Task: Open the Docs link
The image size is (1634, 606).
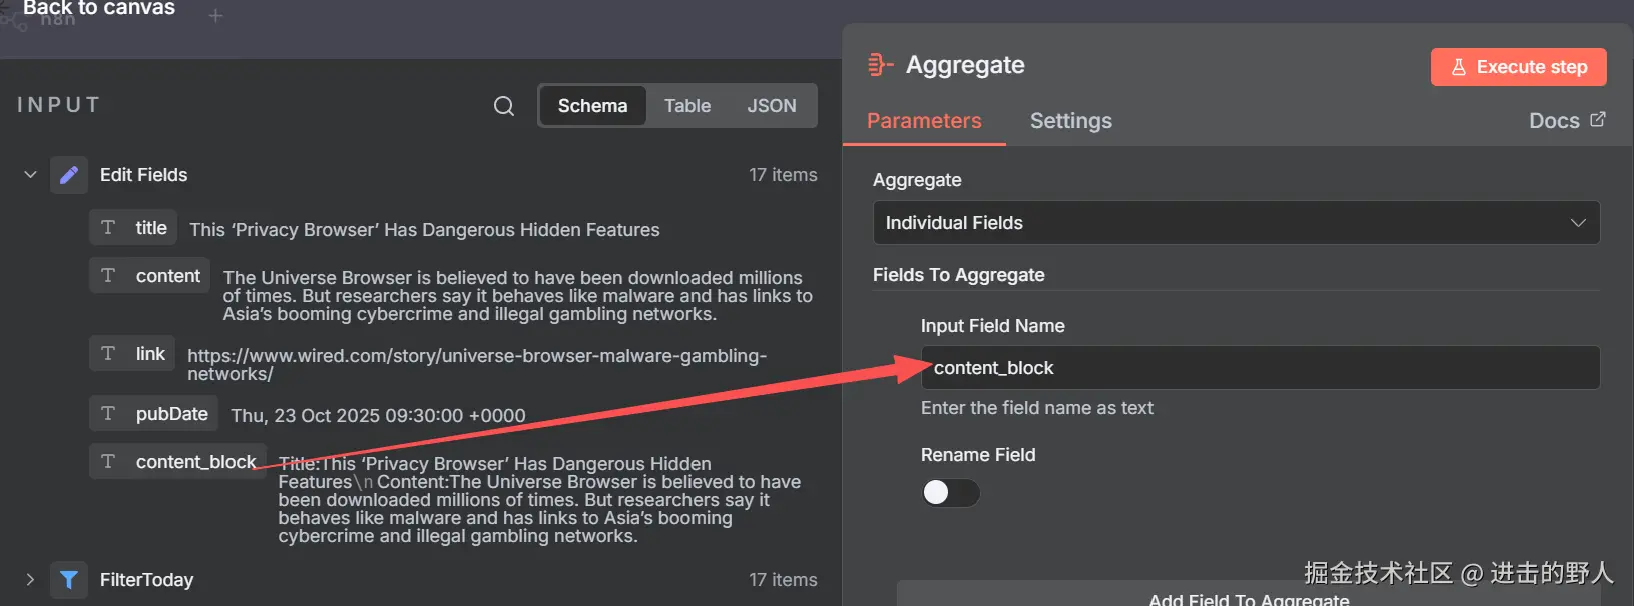Action: pyautogui.click(x=1566, y=121)
